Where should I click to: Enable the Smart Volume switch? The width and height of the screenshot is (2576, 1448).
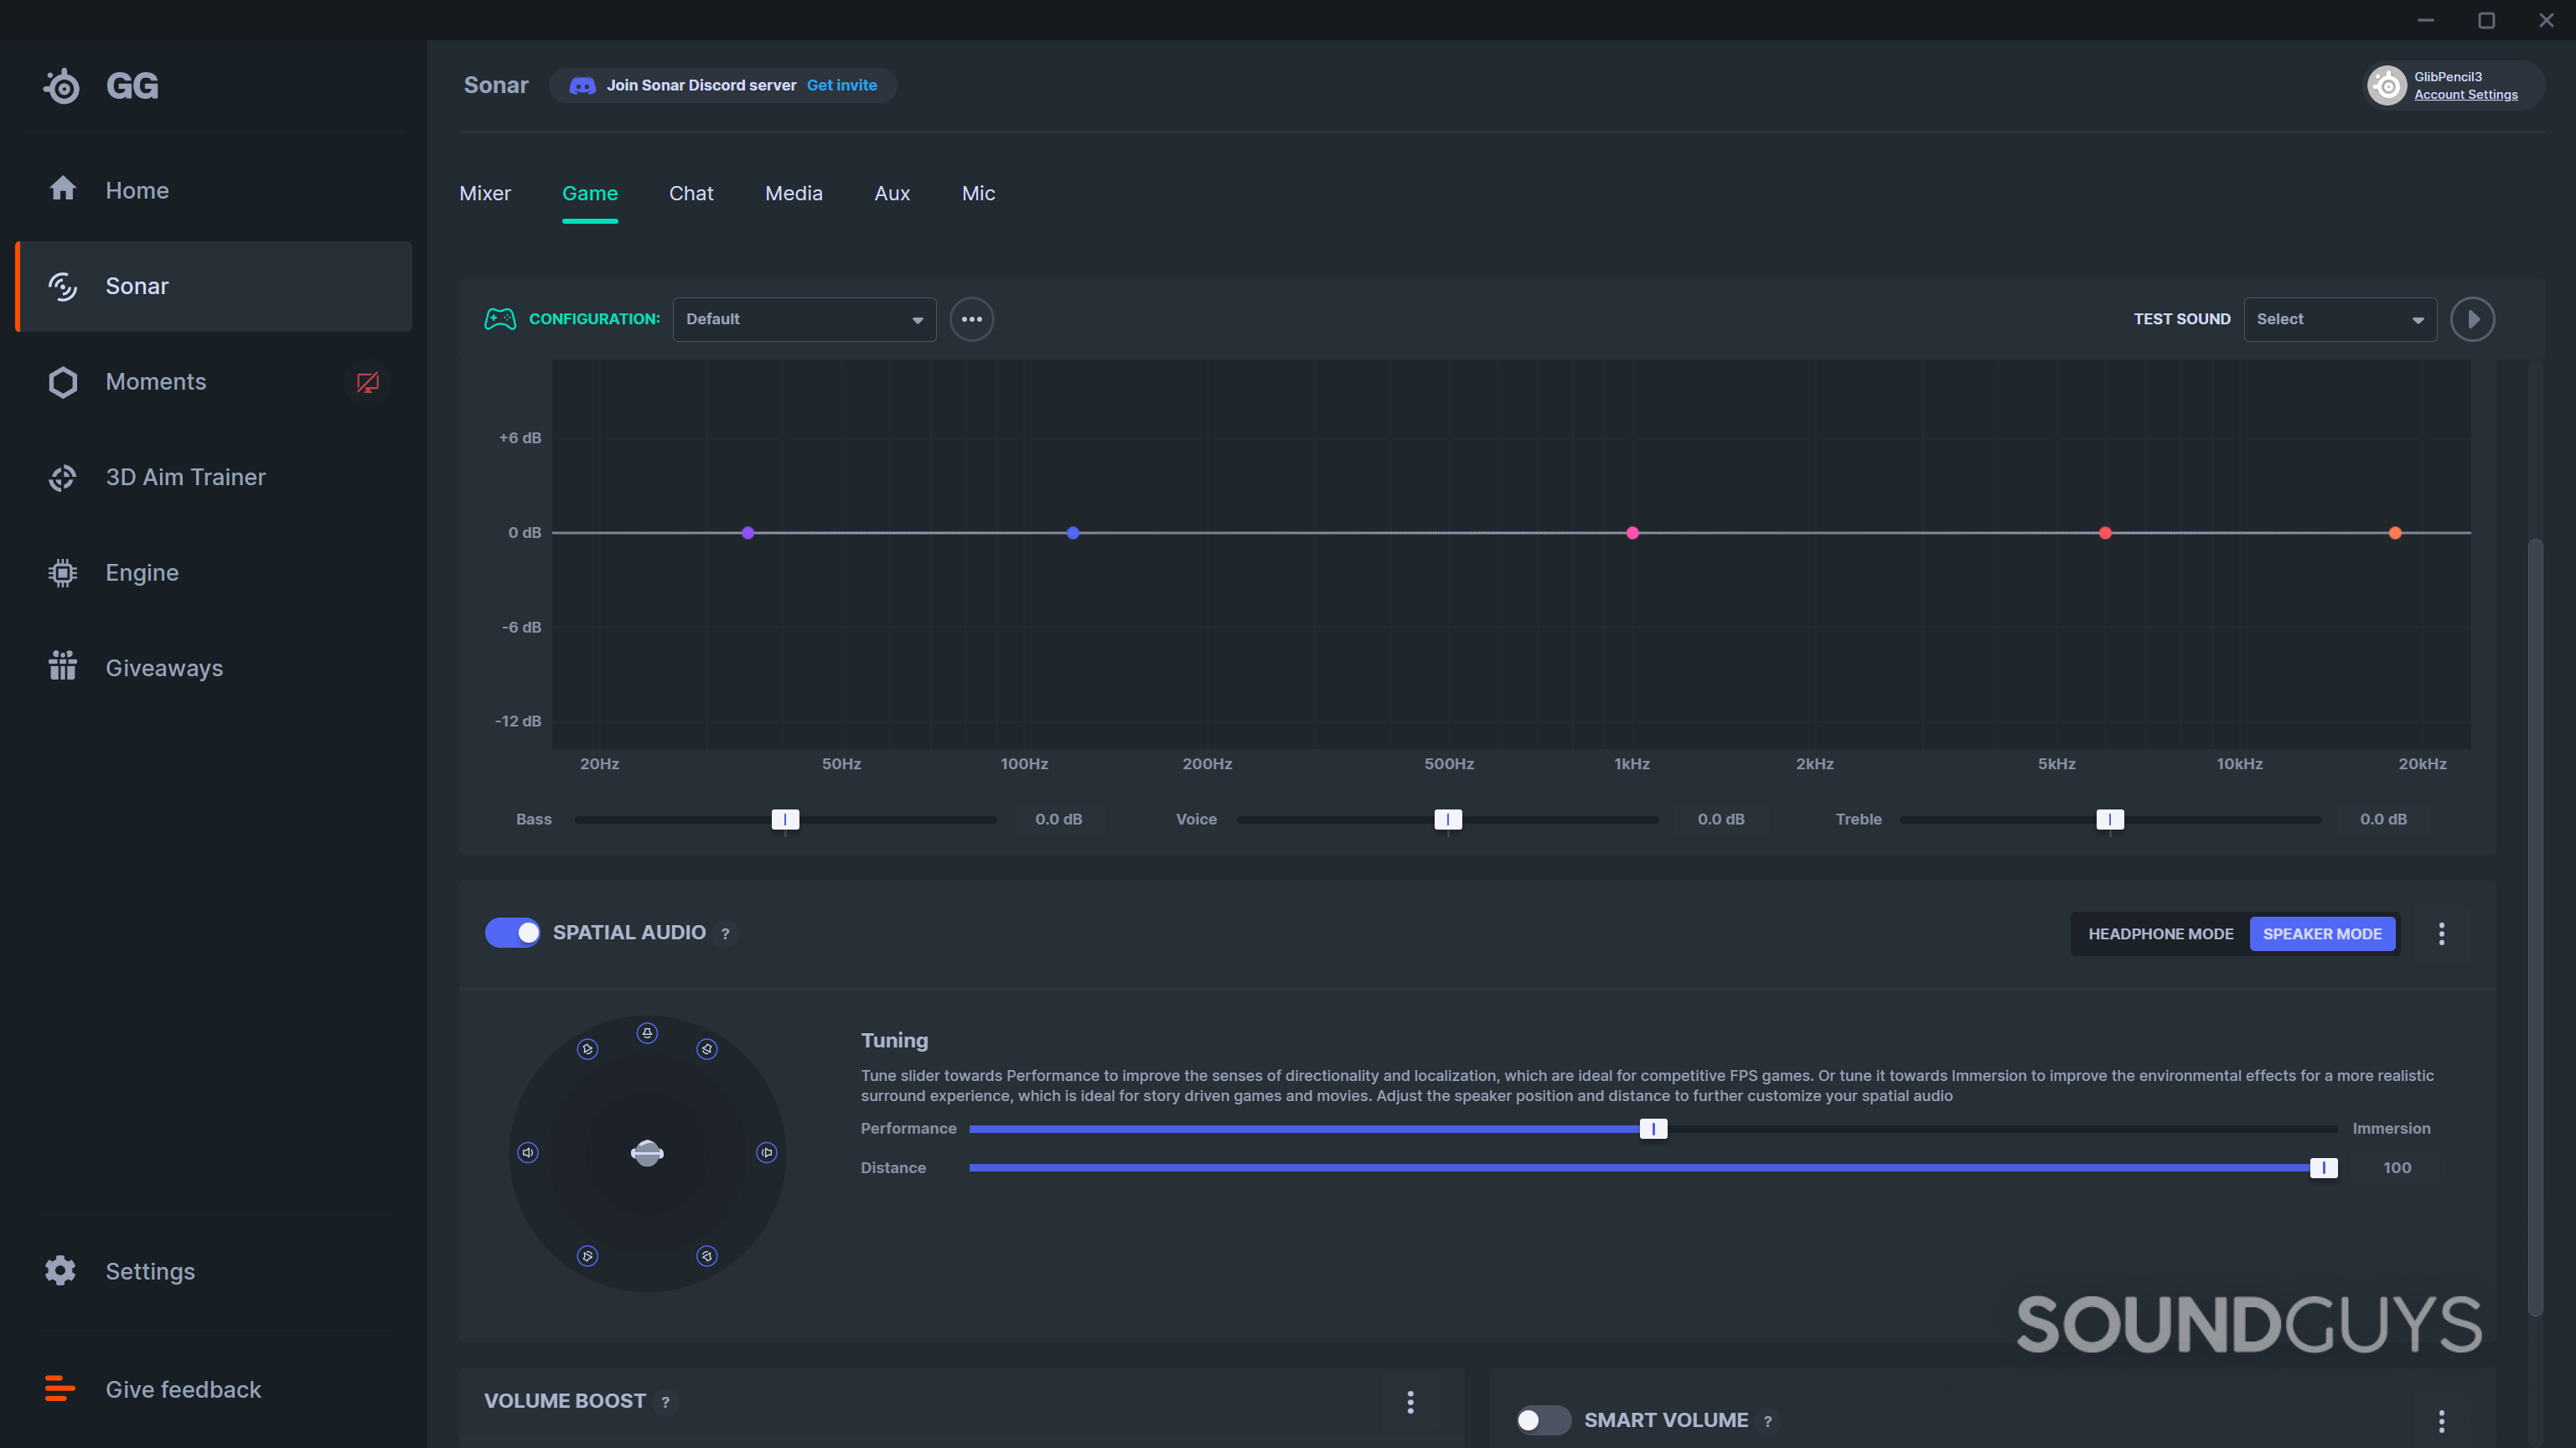[1543, 1421]
